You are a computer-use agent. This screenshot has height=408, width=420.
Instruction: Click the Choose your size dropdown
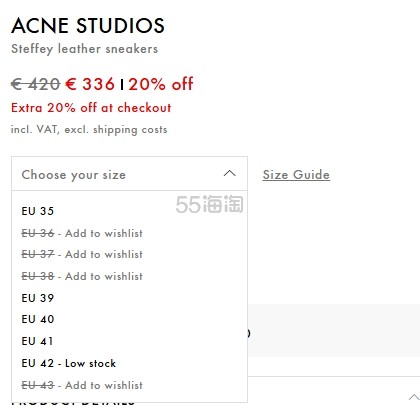coord(129,174)
